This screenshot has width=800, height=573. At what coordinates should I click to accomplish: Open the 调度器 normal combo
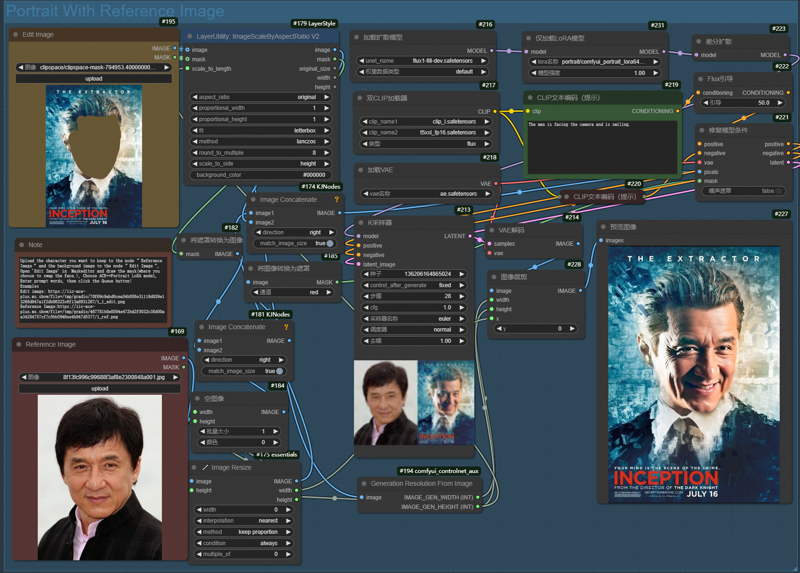point(414,330)
